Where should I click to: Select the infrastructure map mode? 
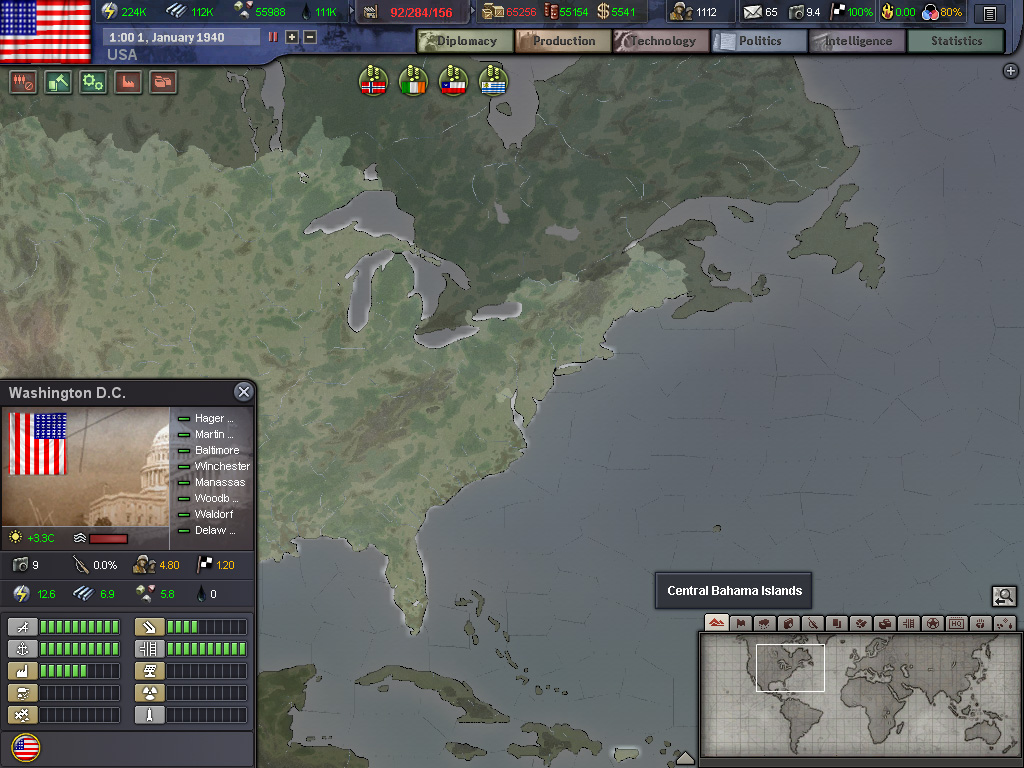908,623
